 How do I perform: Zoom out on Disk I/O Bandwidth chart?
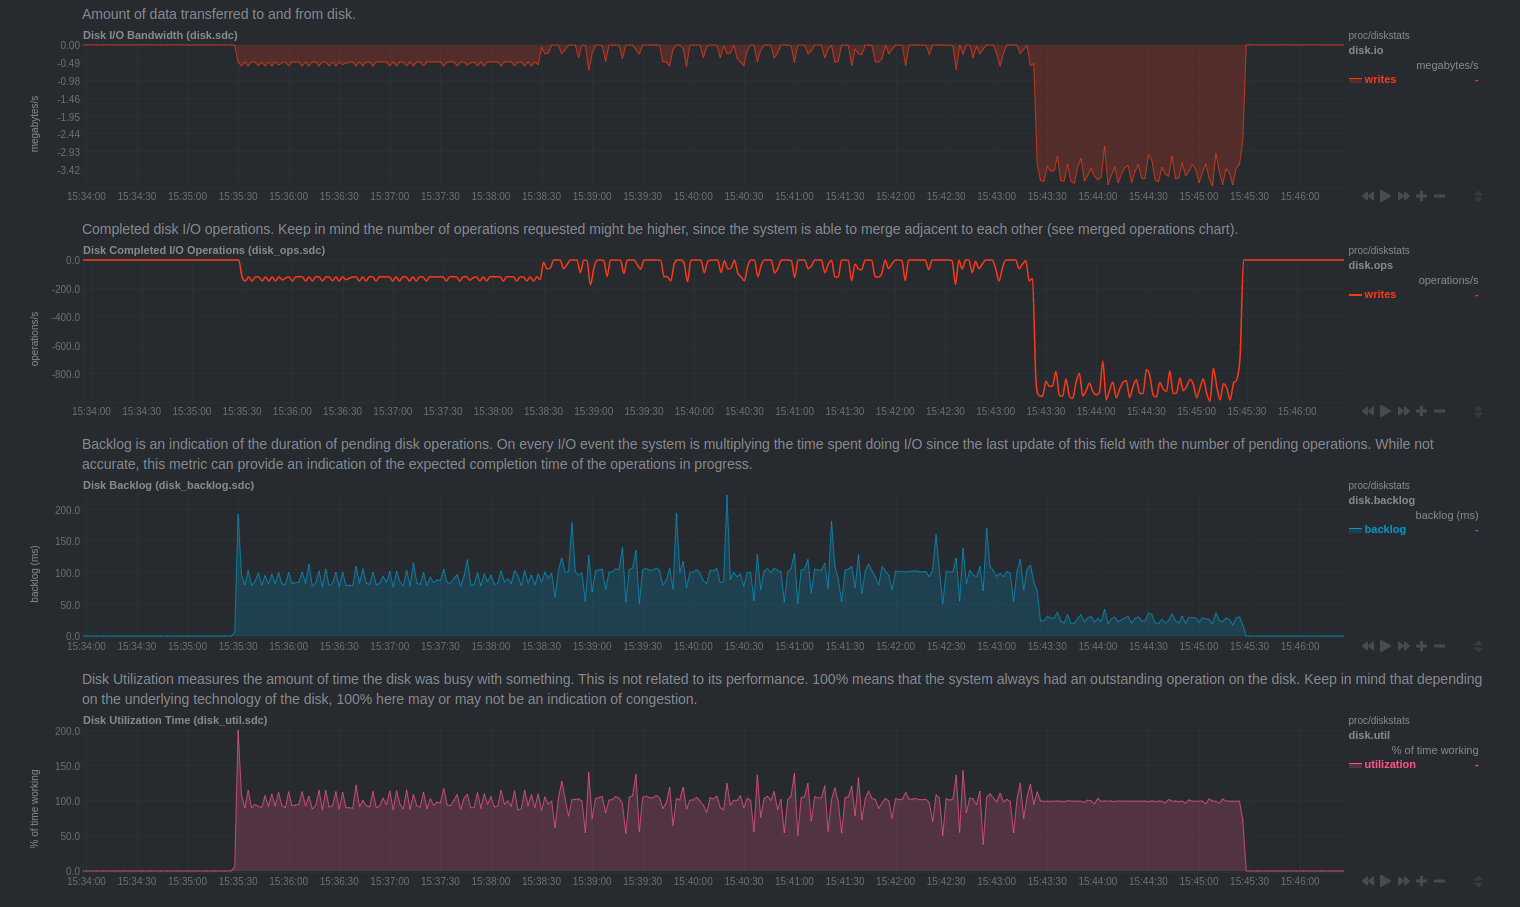1439,196
